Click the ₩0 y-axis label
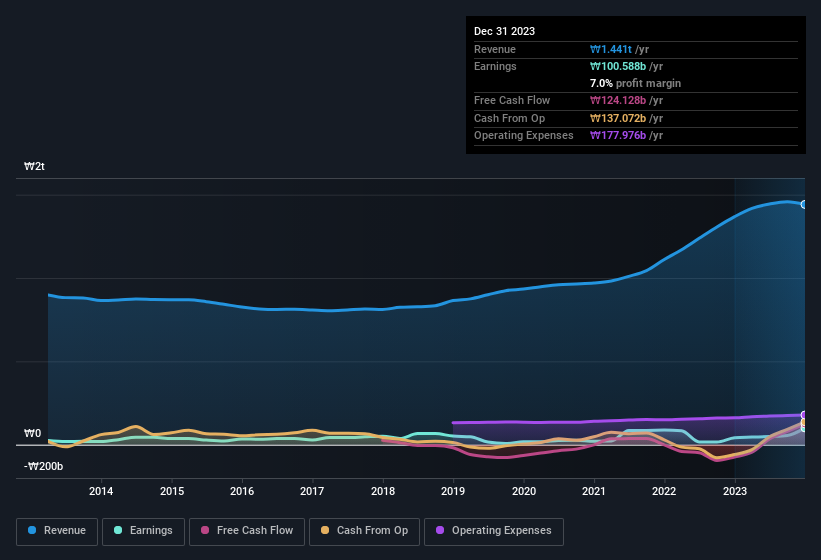 coord(32,433)
